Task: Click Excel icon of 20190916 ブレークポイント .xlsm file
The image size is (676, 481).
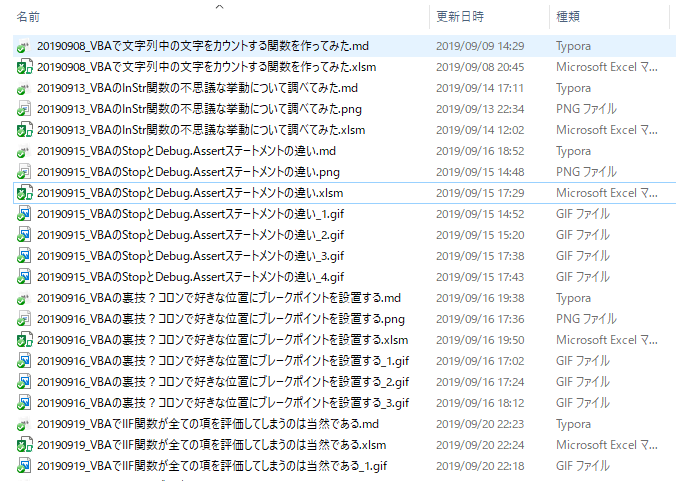Action: [x=24, y=340]
